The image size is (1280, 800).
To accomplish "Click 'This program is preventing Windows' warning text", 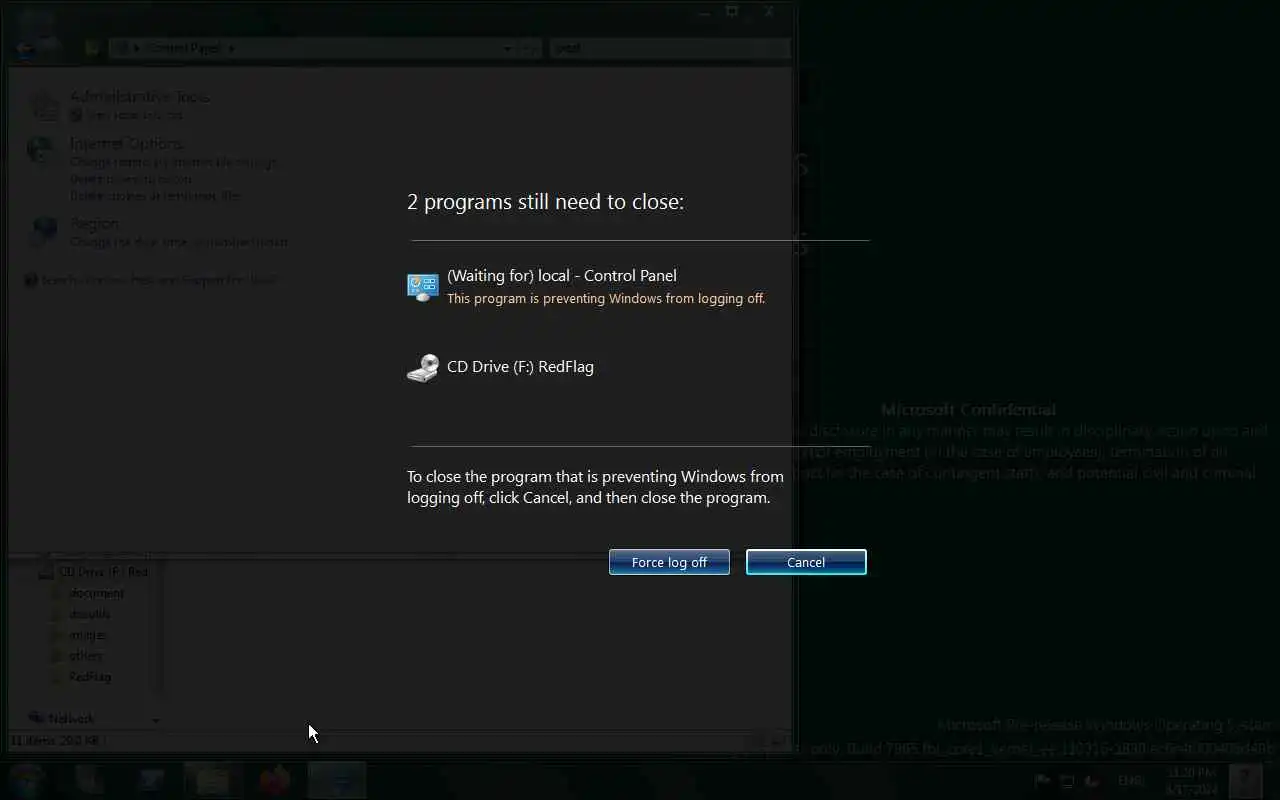I will [606, 298].
